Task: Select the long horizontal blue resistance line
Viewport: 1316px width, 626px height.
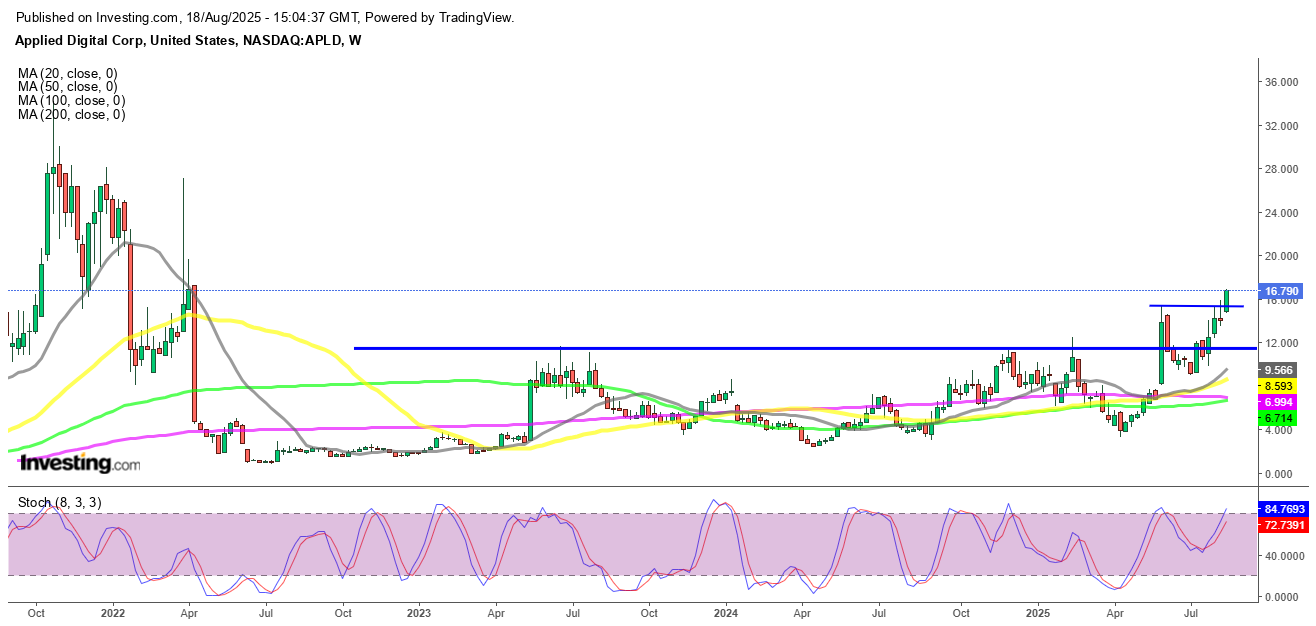Action: (x=700, y=348)
